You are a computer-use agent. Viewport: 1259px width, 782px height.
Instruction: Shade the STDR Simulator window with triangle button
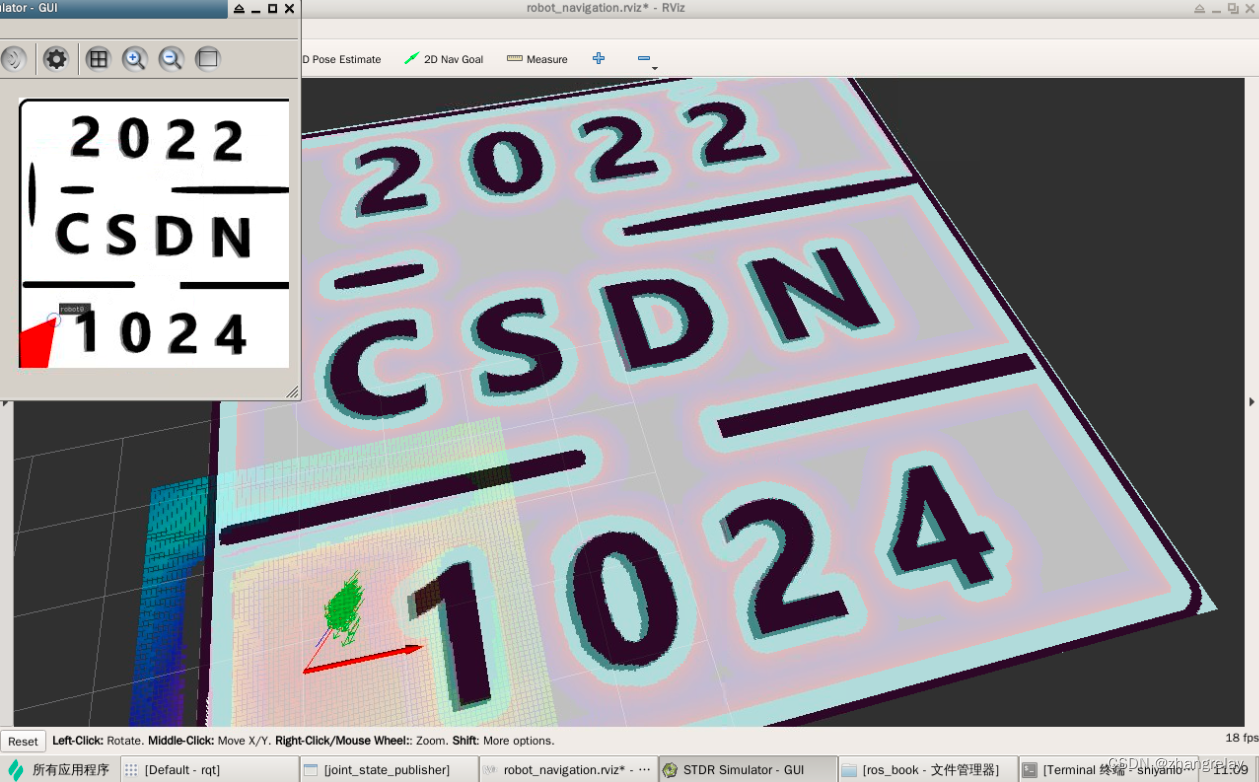(239, 9)
